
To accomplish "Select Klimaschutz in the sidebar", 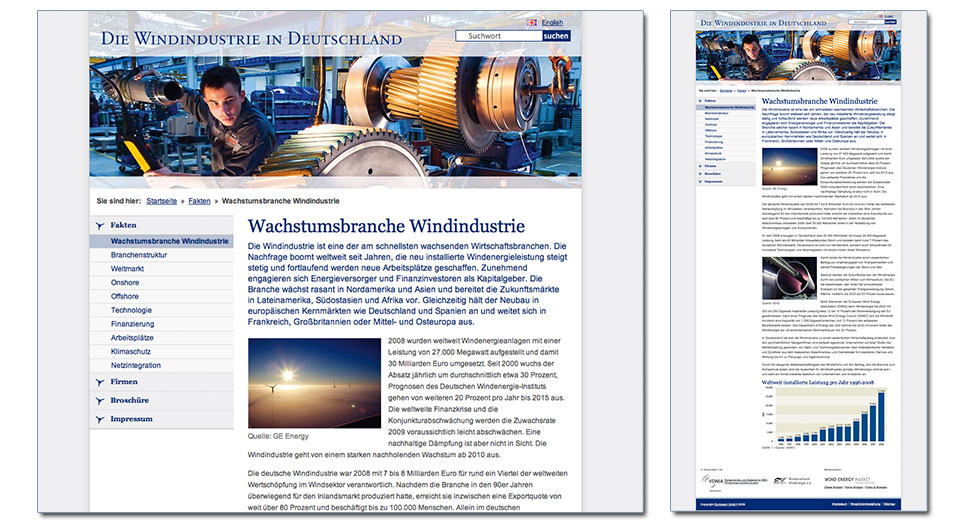I will click(130, 351).
